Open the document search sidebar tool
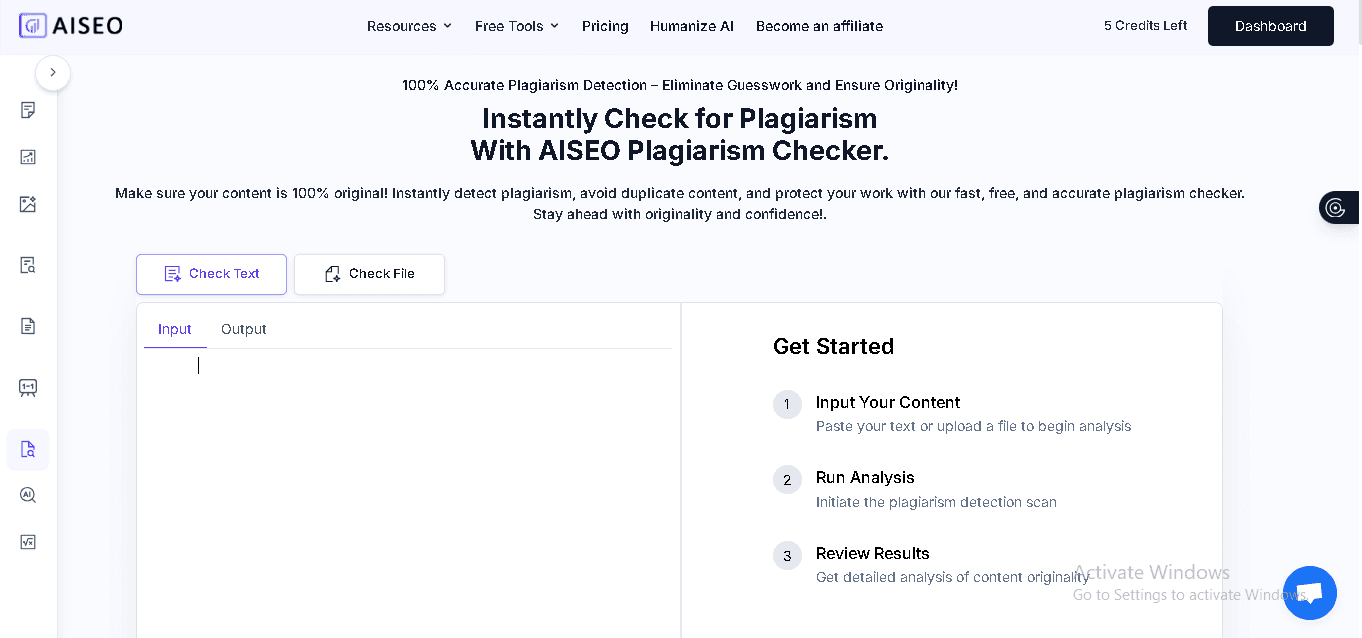This screenshot has width=1362, height=638. click(27, 265)
